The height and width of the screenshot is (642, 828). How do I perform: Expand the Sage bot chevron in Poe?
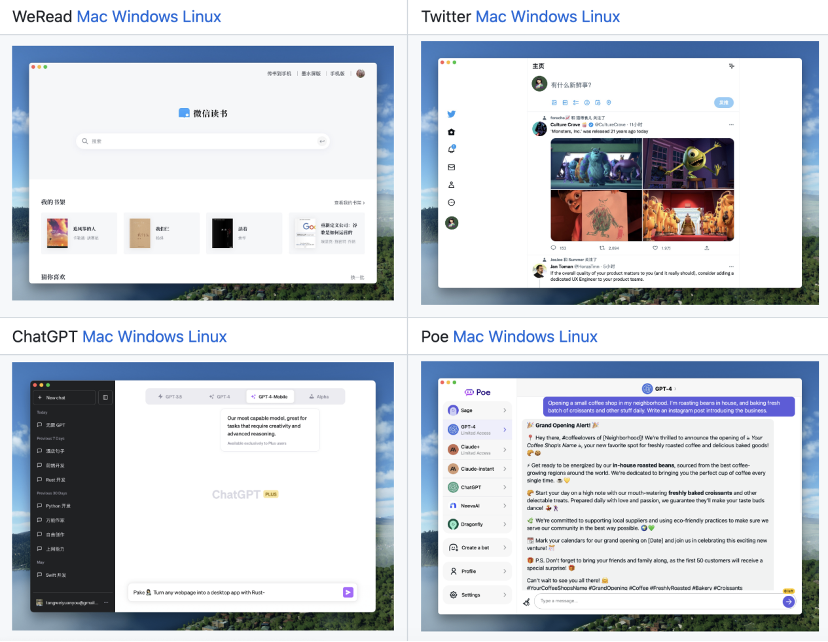point(504,410)
